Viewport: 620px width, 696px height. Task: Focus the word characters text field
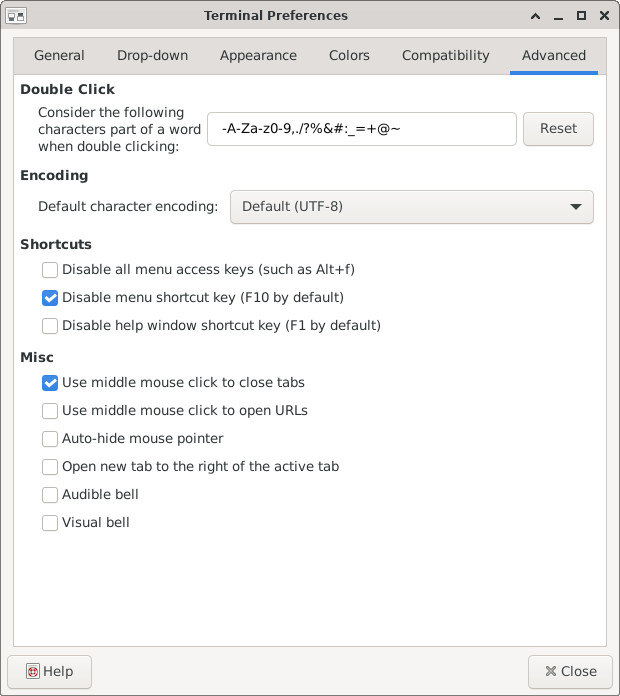[362, 129]
